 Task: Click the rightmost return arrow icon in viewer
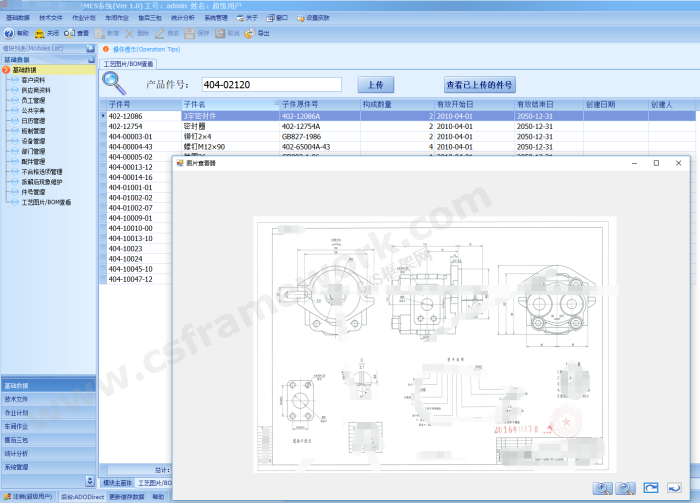(675, 487)
